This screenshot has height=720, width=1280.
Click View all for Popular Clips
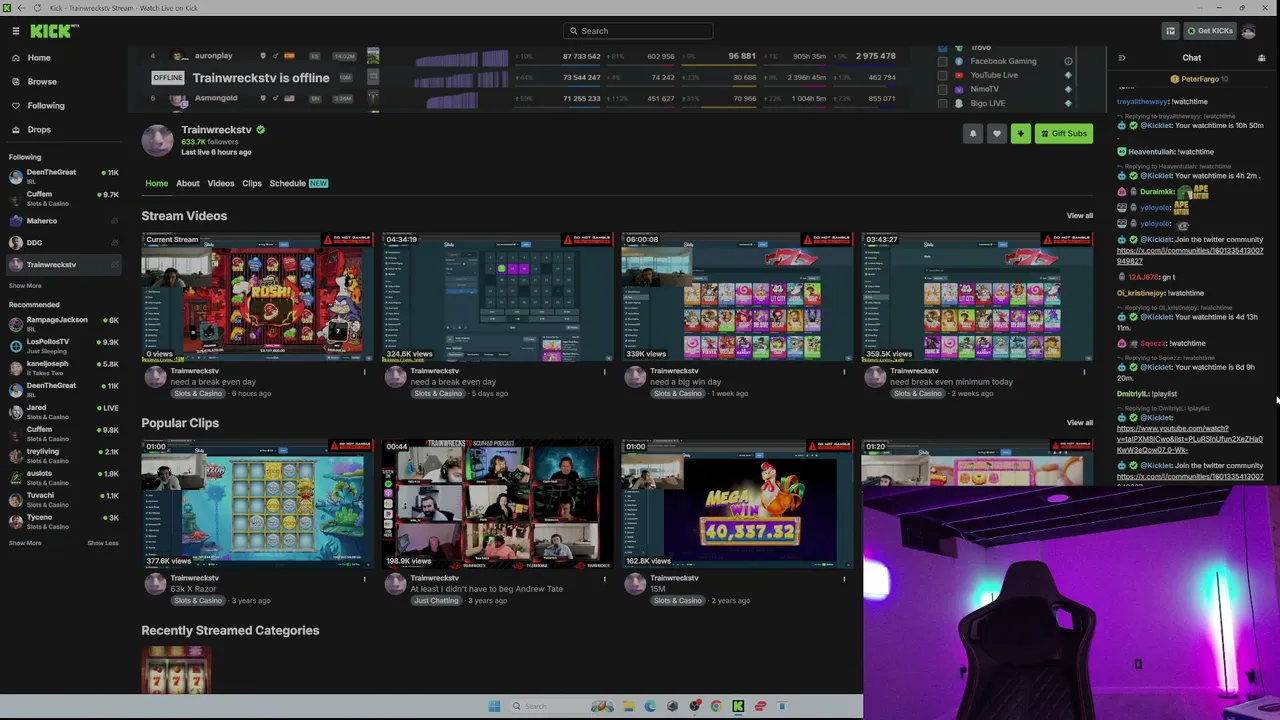pos(1080,423)
